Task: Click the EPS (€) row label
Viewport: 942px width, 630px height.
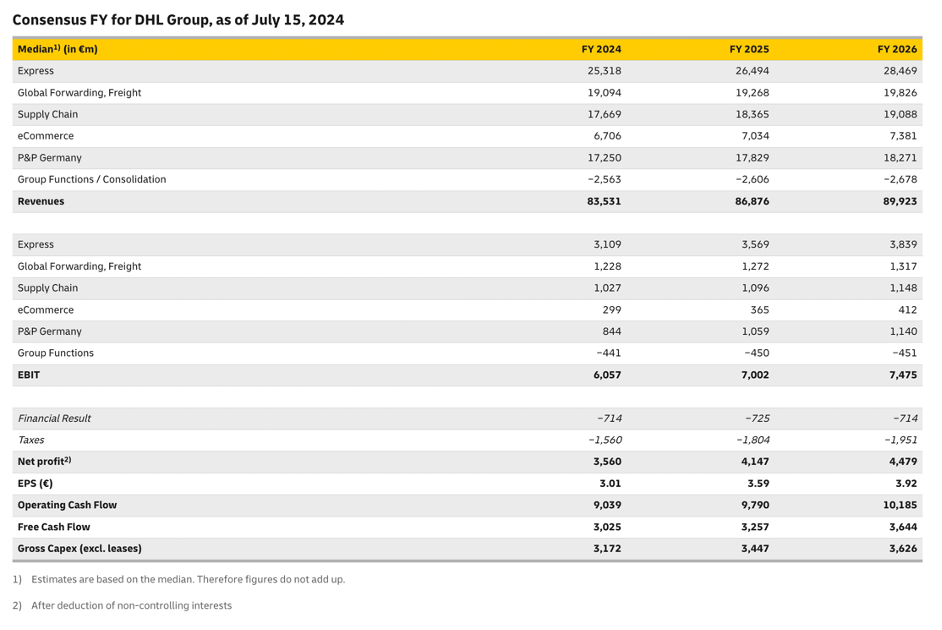Action: coord(36,483)
